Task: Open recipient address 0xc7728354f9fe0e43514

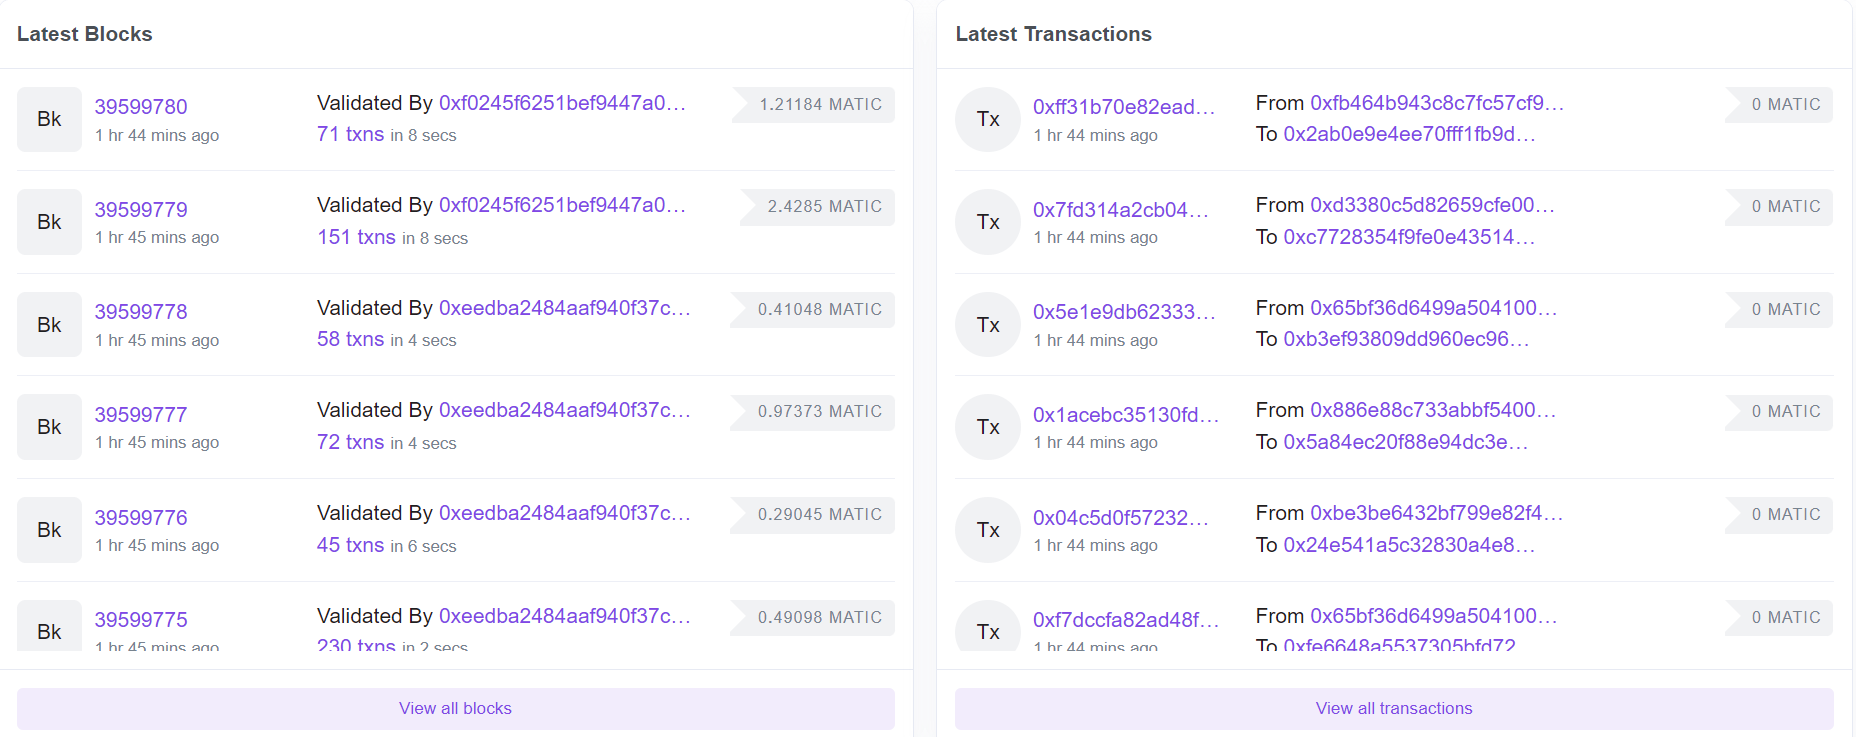Action: pos(1408,237)
